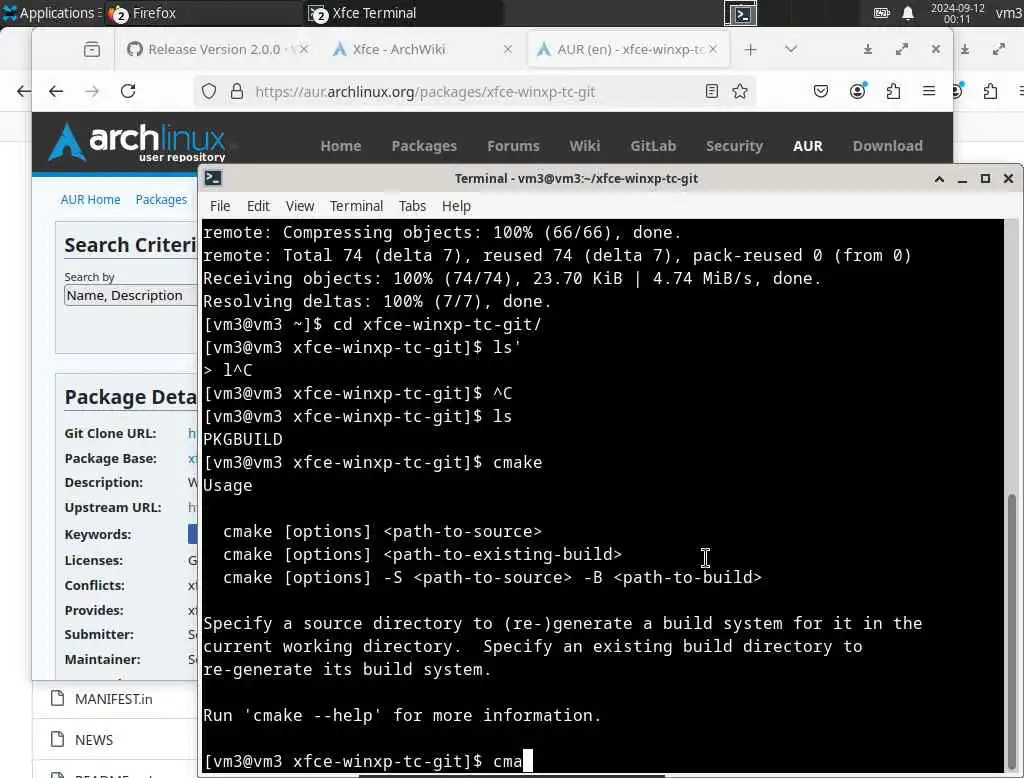Open the terminal Tabs menu
Screen dimensions: 1024x778
[x=412, y=206]
